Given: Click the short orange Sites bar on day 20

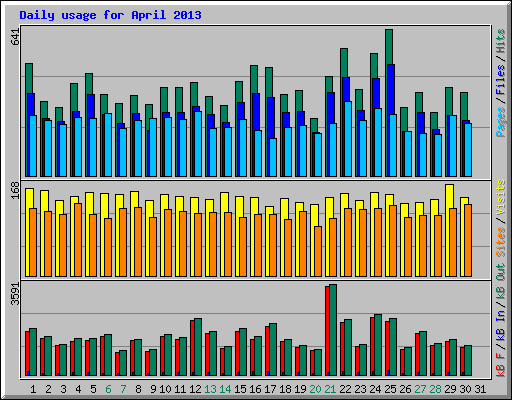Looking at the screenshot, I should pos(318,251).
